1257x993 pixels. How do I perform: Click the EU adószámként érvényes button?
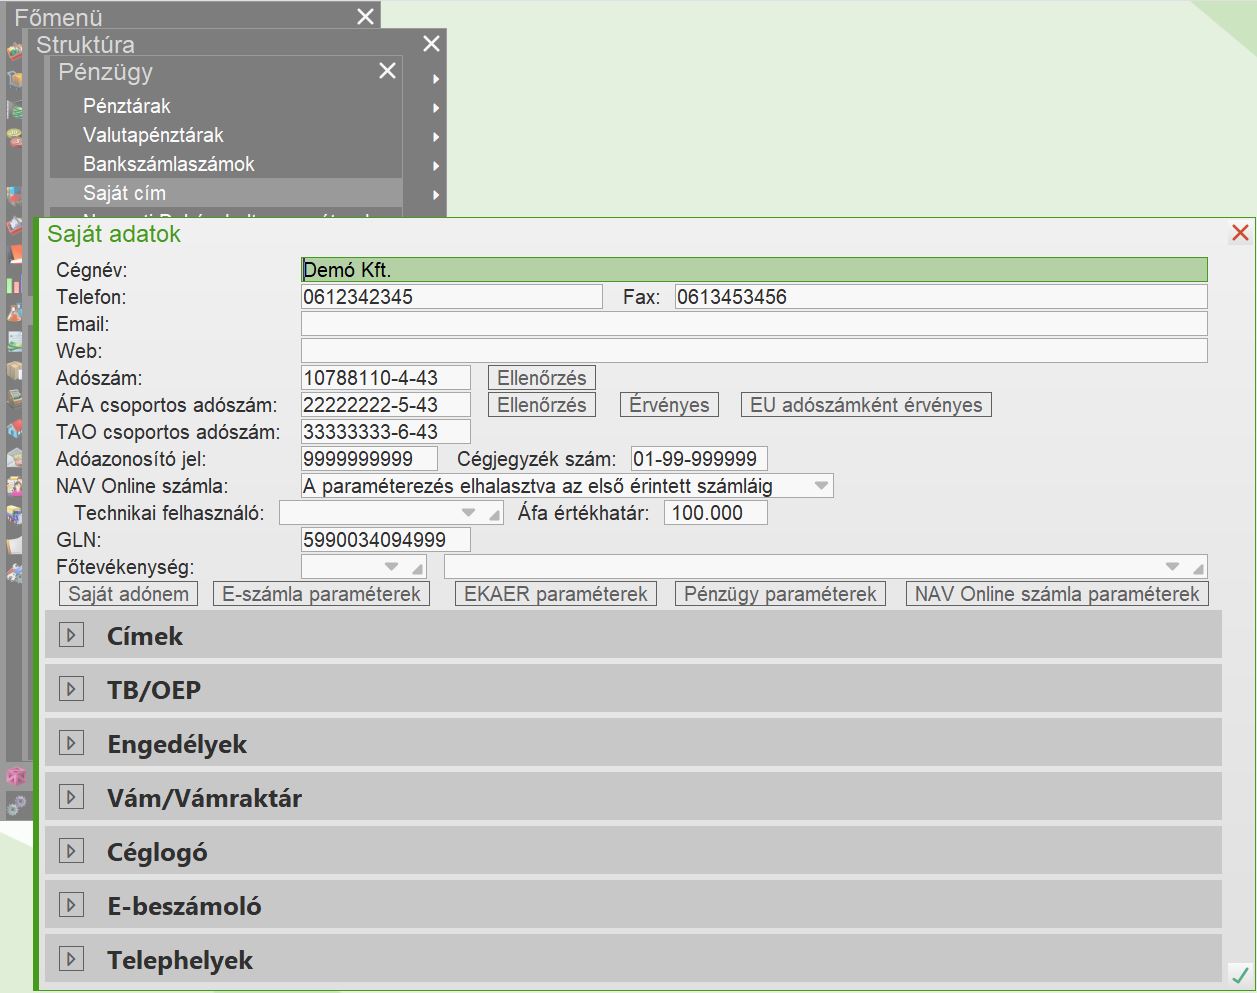pyautogui.click(x=866, y=405)
